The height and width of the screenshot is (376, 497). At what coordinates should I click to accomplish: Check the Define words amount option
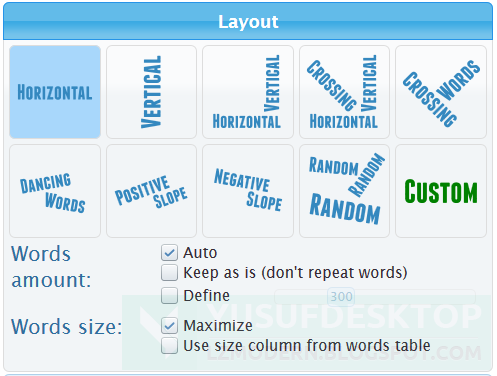point(169,295)
